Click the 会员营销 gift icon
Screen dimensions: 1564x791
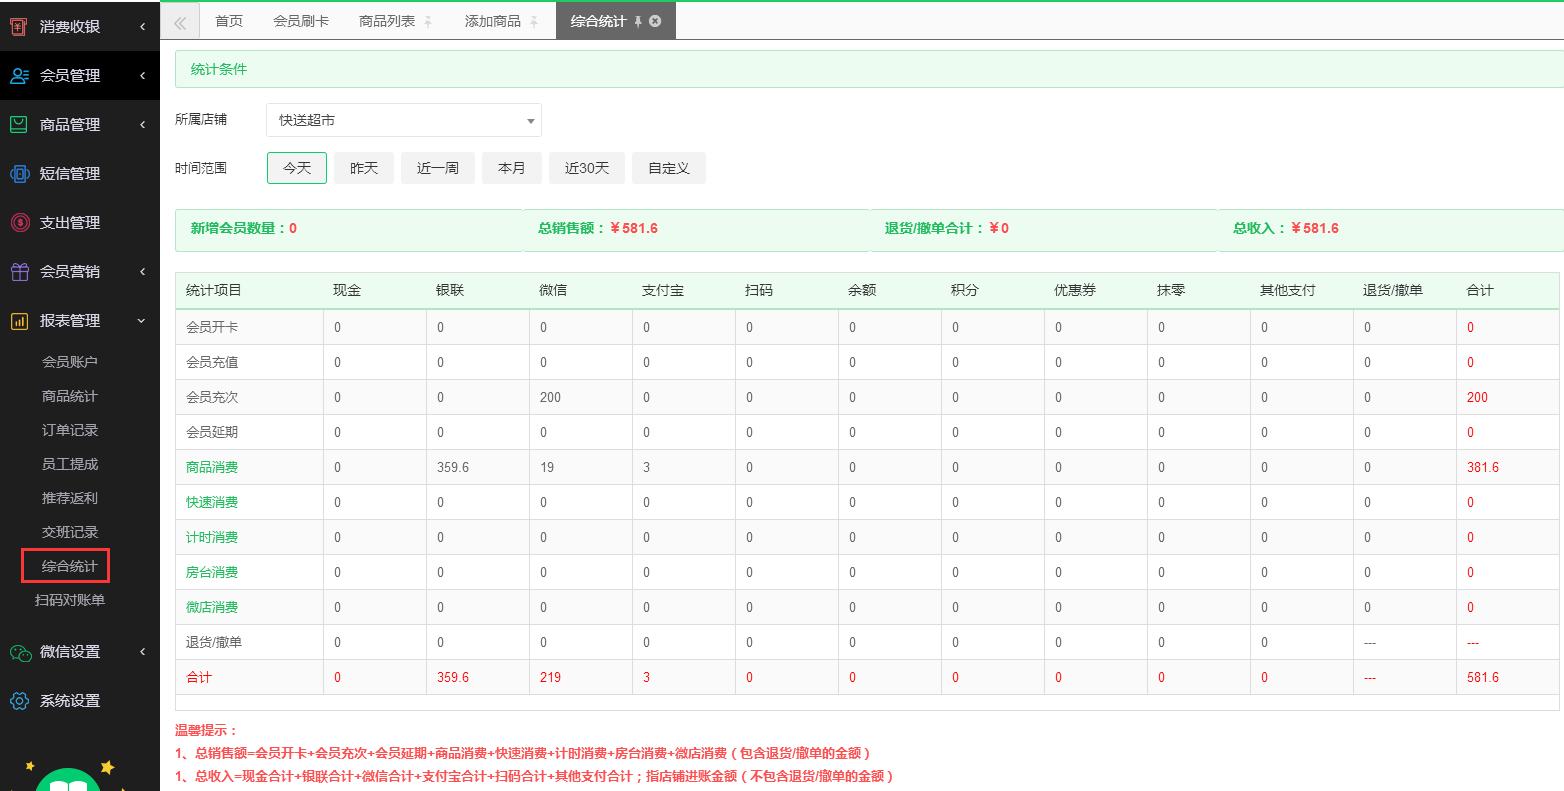pyautogui.click(x=19, y=272)
